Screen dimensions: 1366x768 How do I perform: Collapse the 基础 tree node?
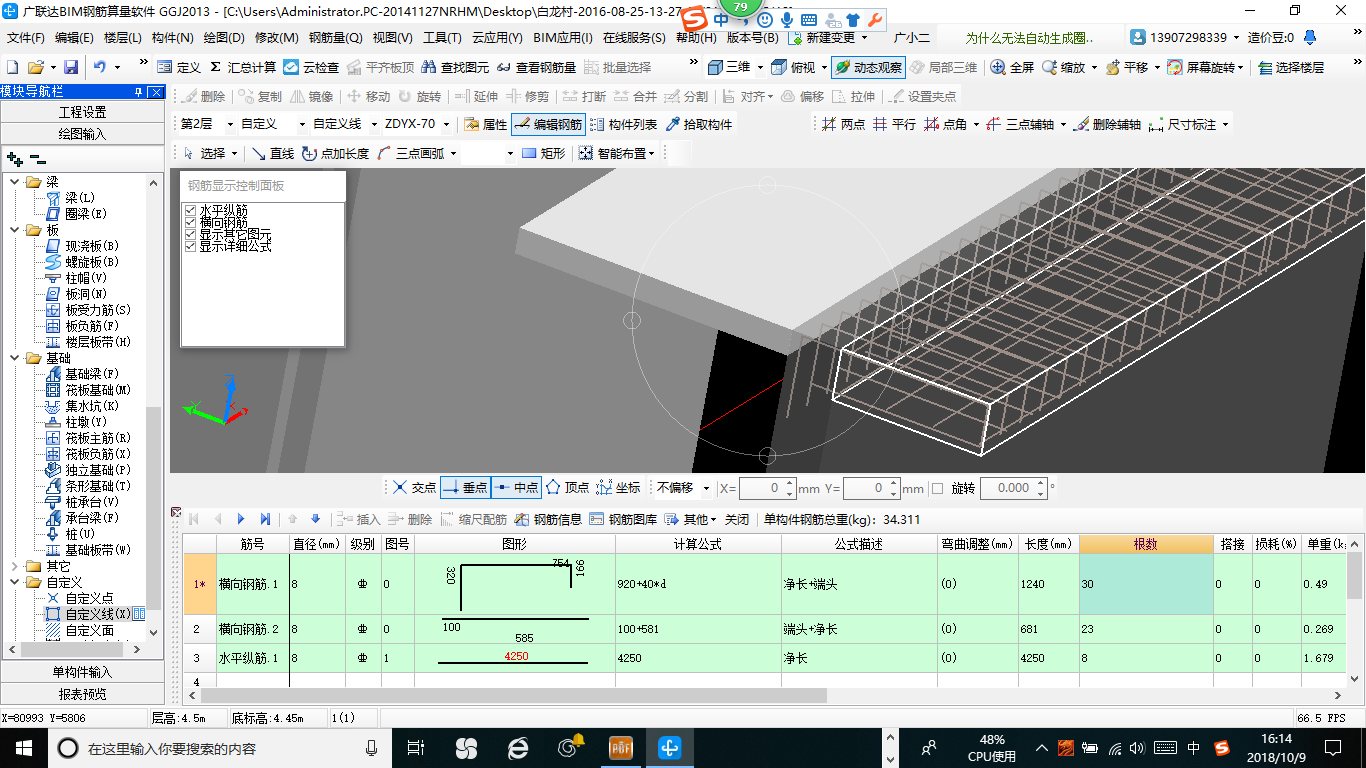click(x=14, y=358)
